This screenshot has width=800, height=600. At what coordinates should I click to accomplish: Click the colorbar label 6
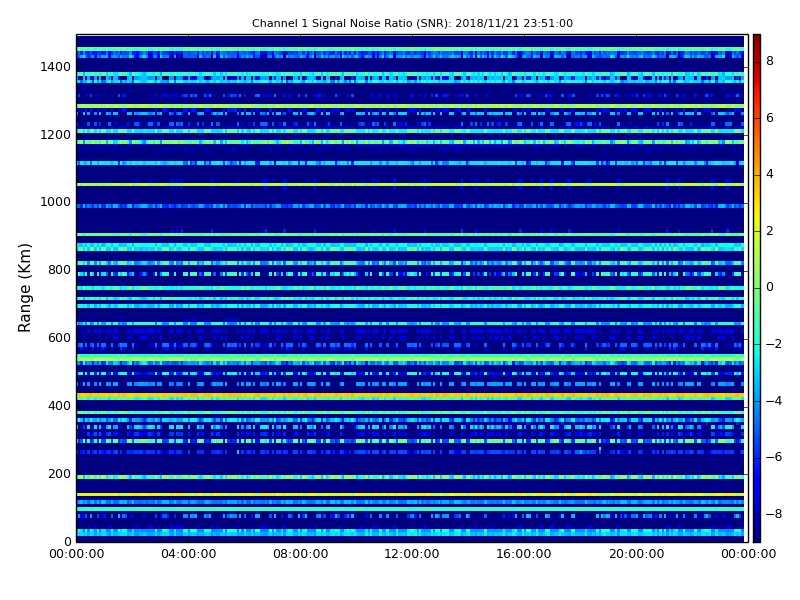click(770, 118)
